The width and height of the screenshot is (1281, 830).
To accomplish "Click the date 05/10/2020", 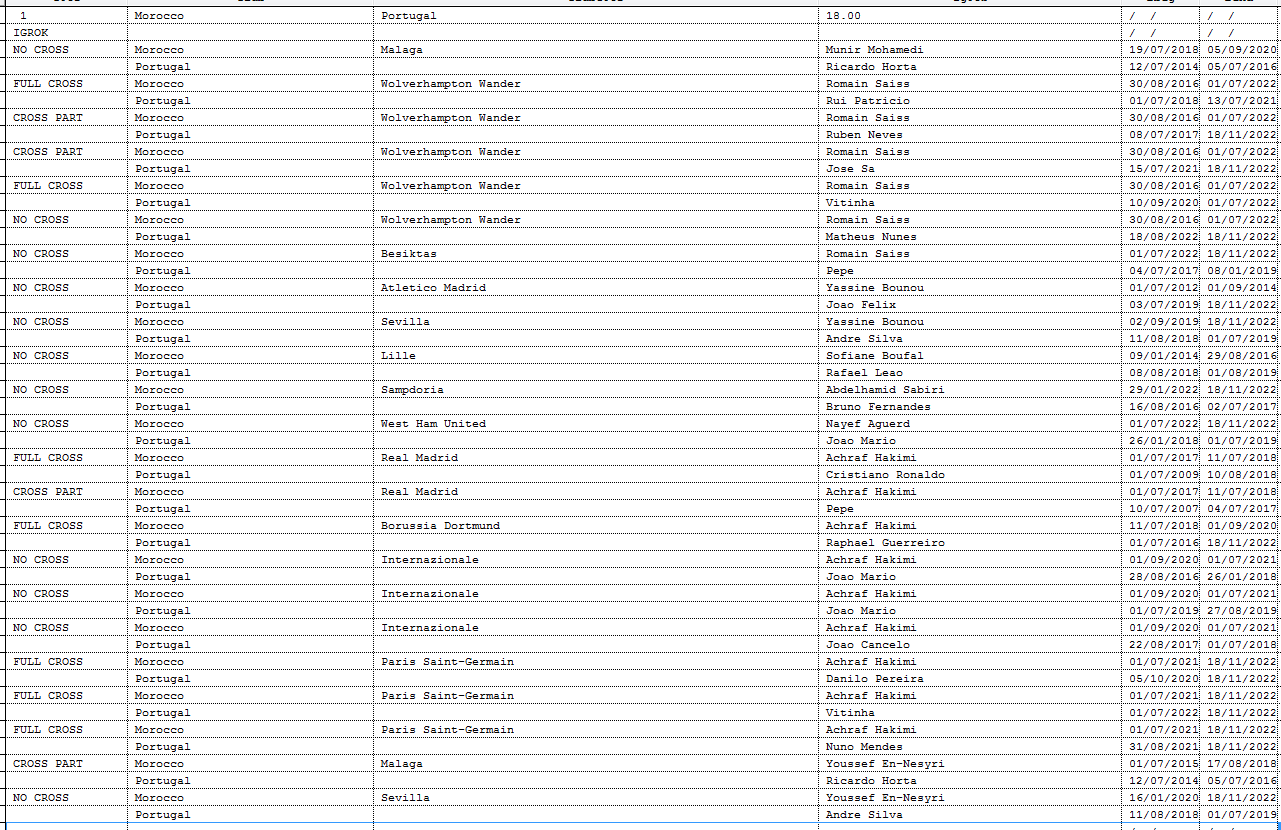I will 1163,679.
